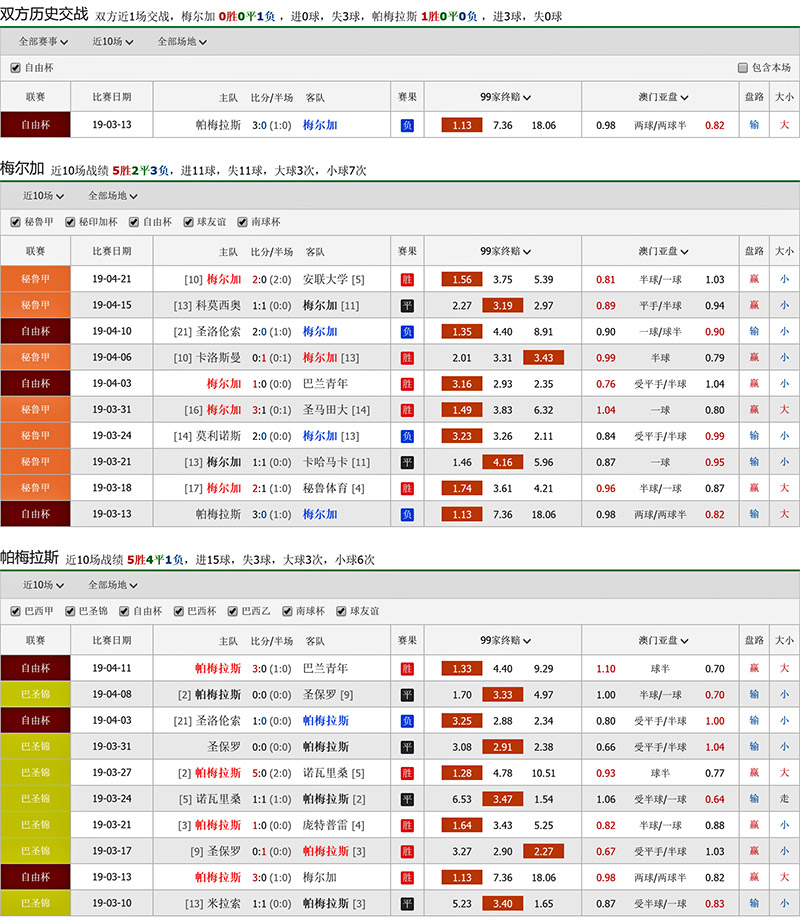Click 赛果 column header in 帕梅拉斯 table
The height and width of the screenshot is (922, 800).
[x=407, y=640]
